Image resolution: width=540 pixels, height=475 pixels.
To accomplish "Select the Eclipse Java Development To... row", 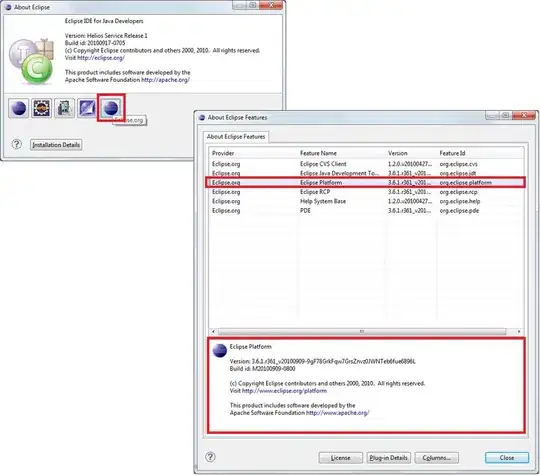I will (x=366, y=173).
